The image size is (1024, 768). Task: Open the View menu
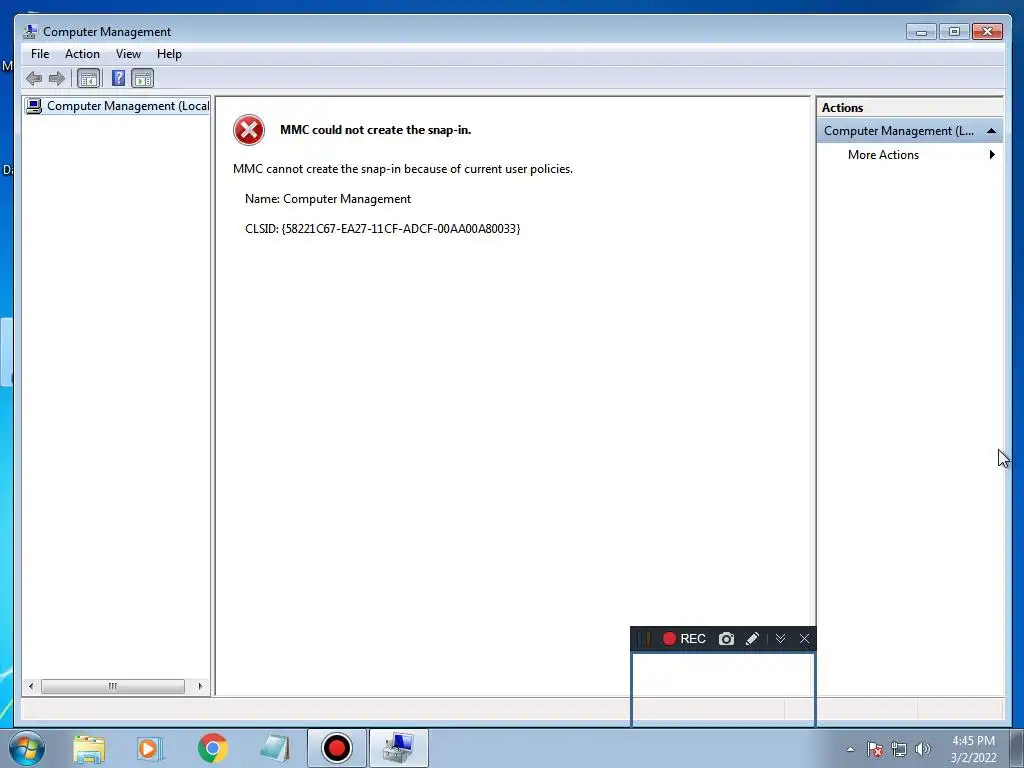point(128,54)
